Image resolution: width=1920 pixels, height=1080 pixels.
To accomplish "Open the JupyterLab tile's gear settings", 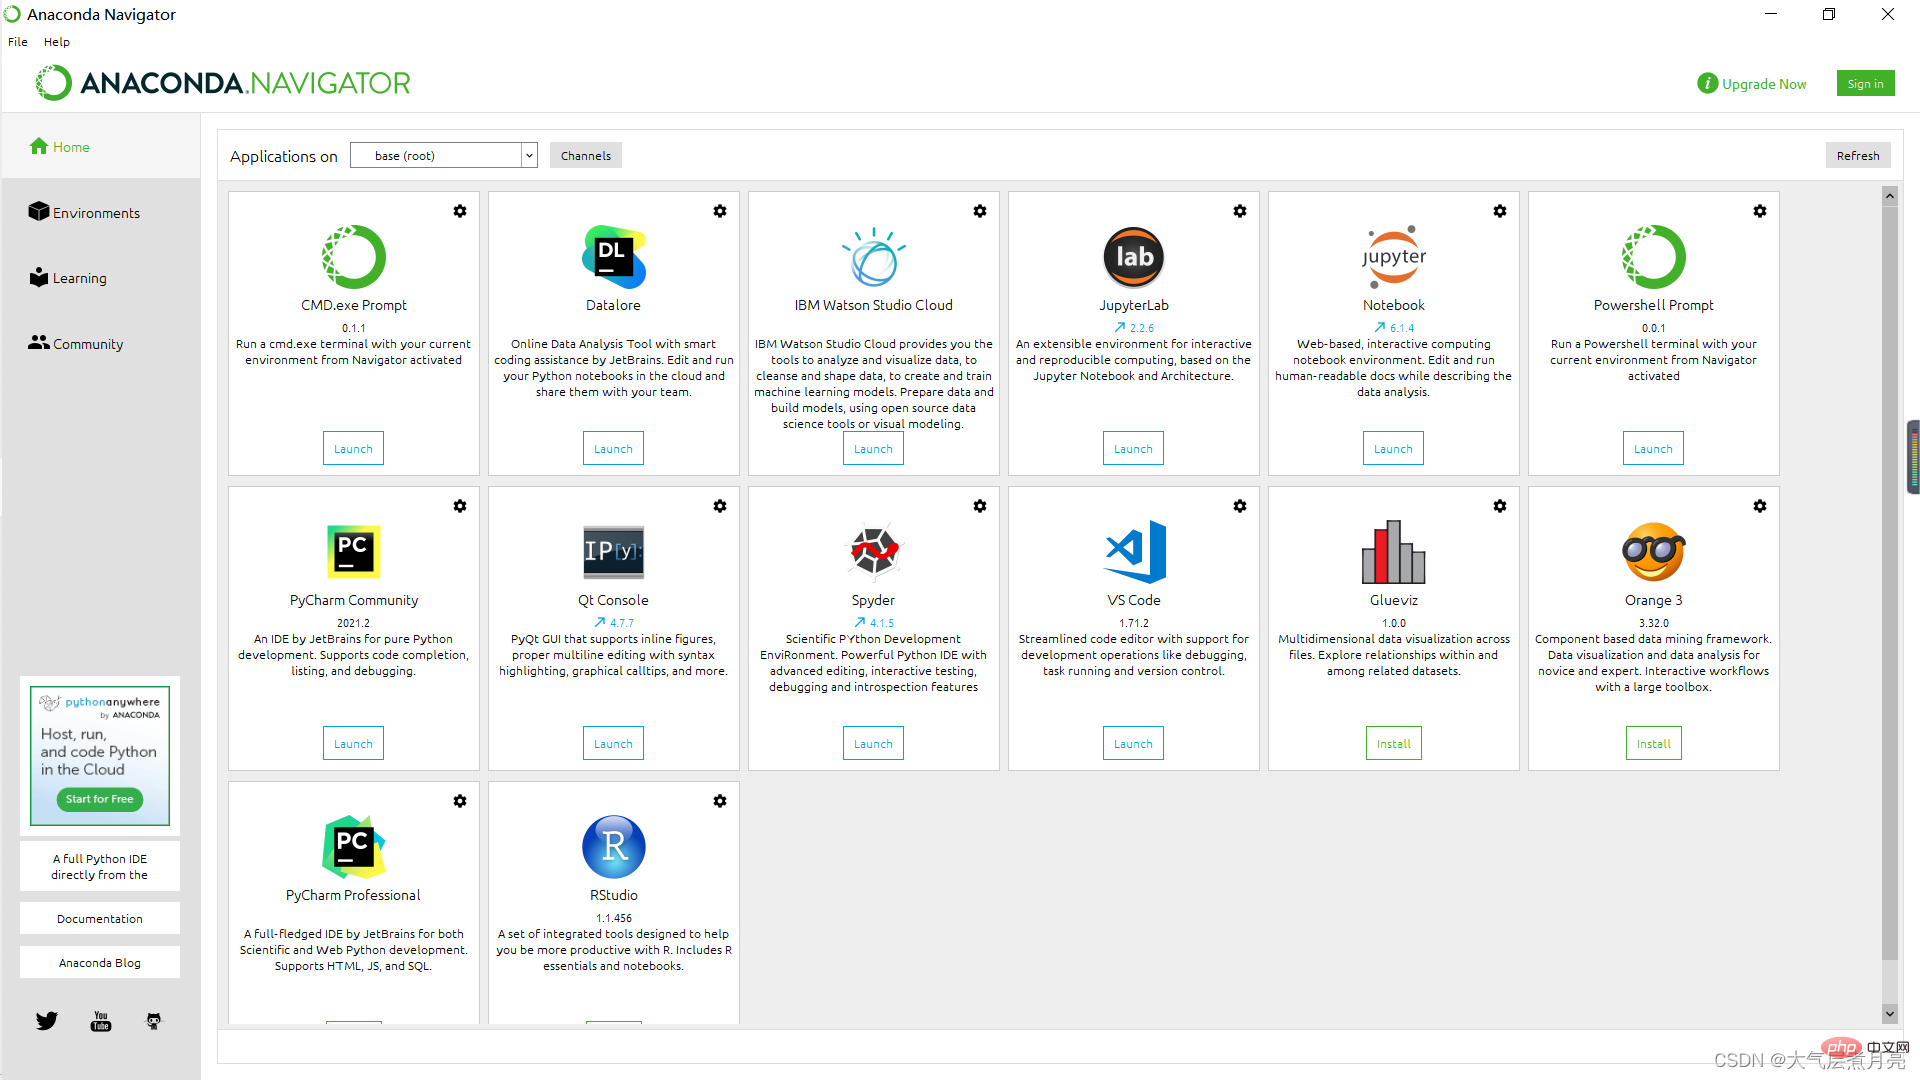I will 1239,211.
